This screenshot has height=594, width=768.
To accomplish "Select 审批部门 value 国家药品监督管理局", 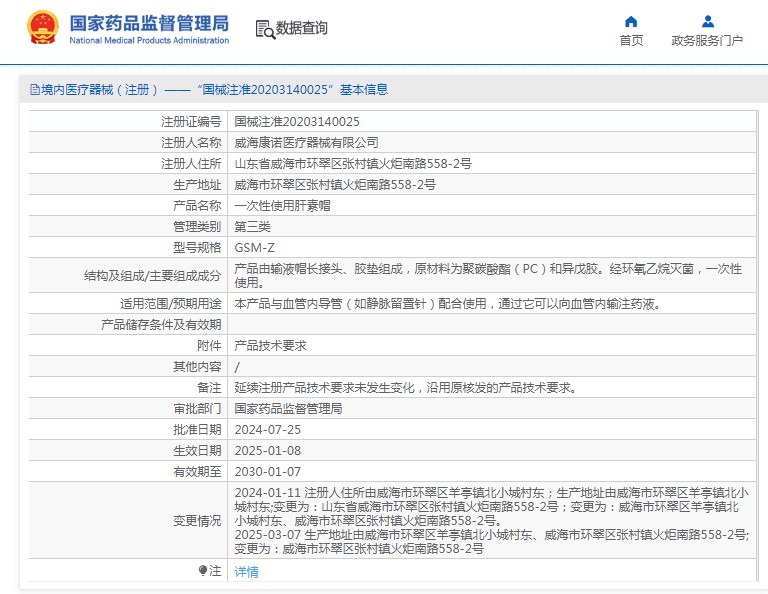I will pyautogui.click(x=288, y=408).
